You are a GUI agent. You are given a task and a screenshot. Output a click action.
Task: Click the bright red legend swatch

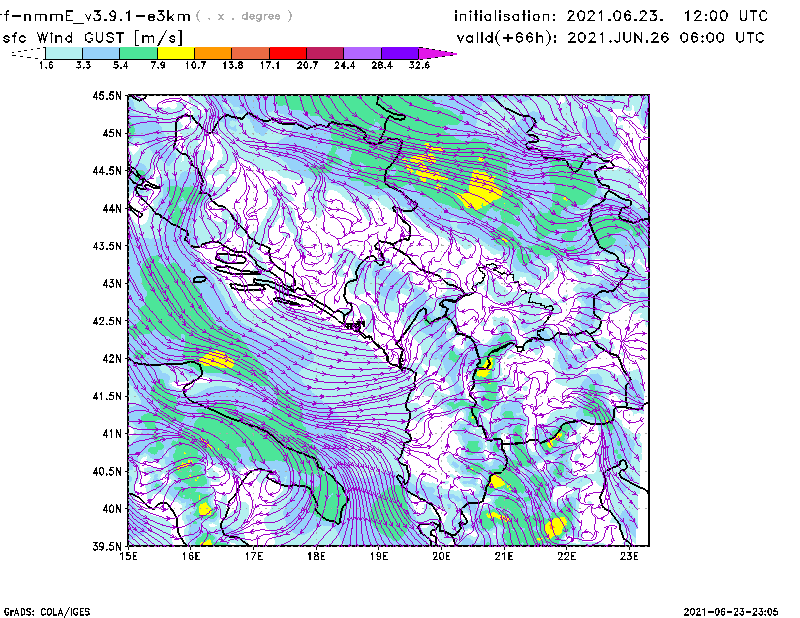coord(288,53)
